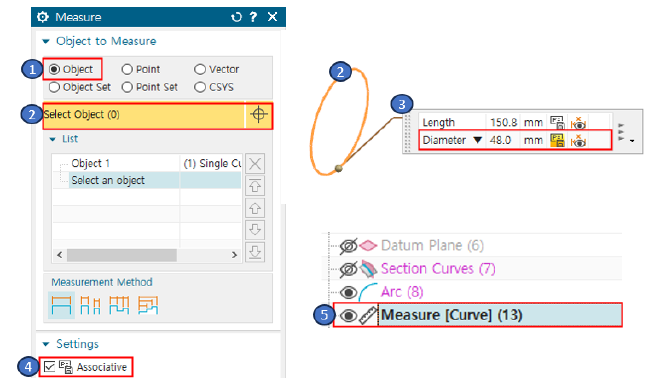Collapse the Settings section
660x386 pixels.
click(x=46, y=344)
